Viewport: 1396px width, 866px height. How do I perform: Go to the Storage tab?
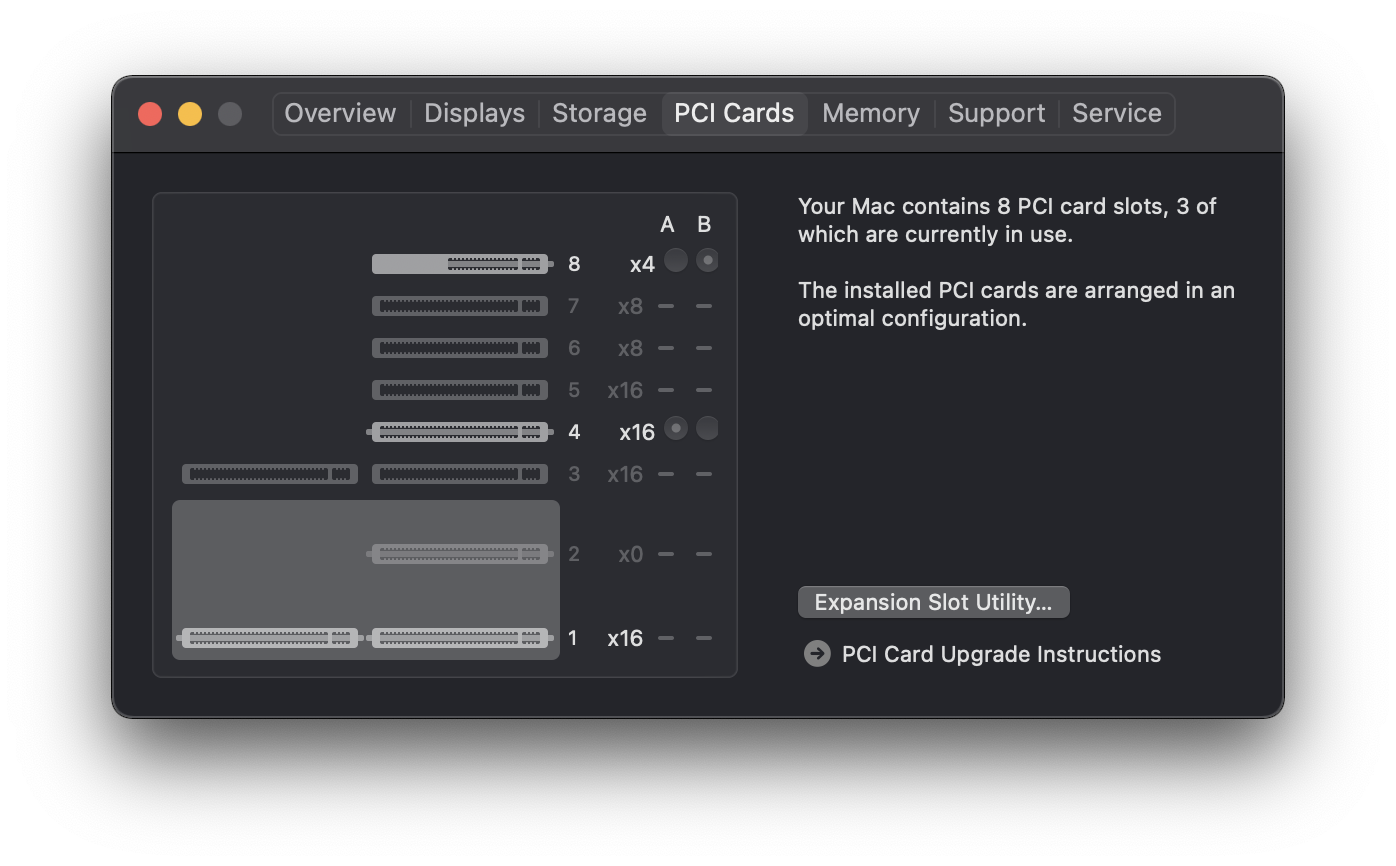click(599, 113)
